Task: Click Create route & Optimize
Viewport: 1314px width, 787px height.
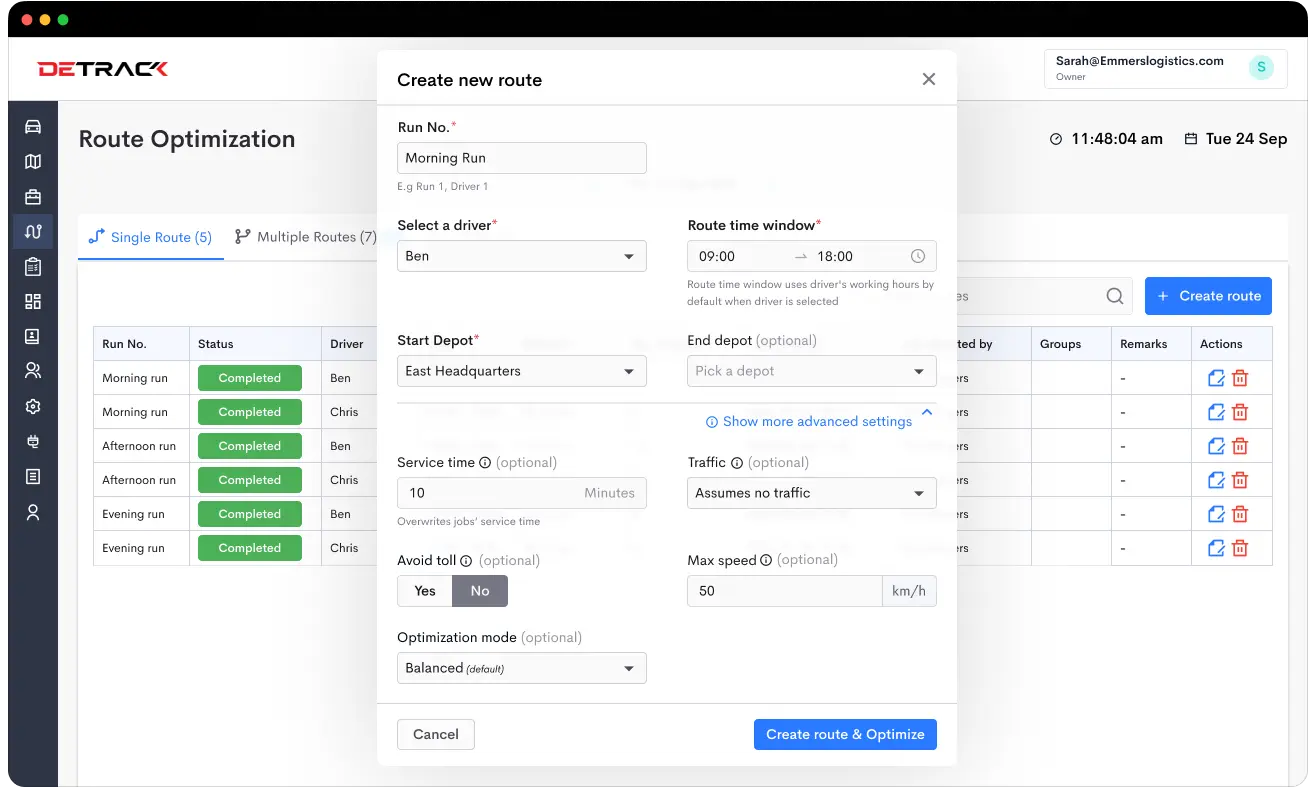Action: click(x=845, y=734)
